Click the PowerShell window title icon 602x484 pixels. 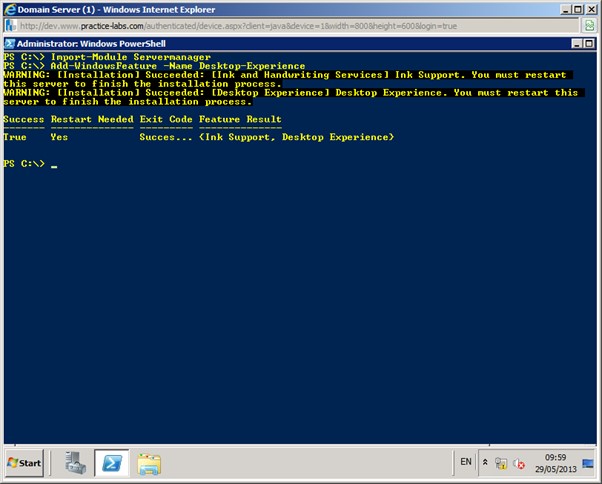coord(10,44)
